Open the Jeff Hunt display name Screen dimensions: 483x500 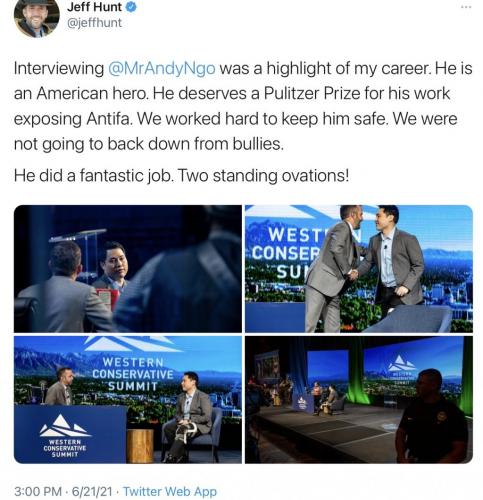[x=94, y=7]
